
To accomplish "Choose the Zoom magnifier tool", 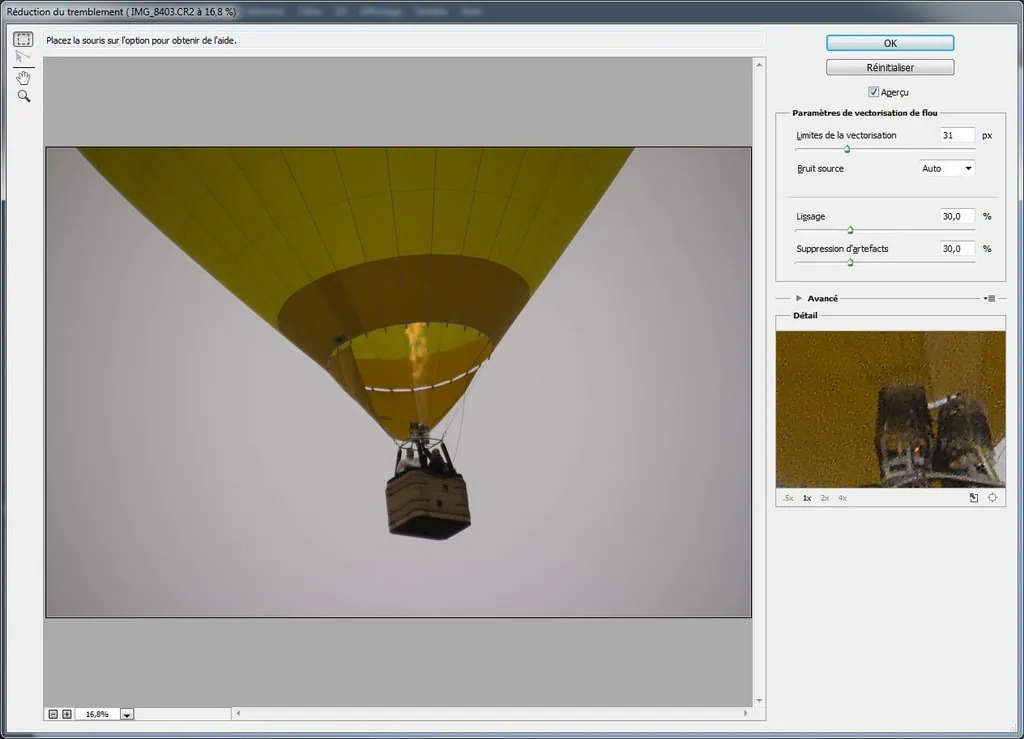I will tap(23, 97).
